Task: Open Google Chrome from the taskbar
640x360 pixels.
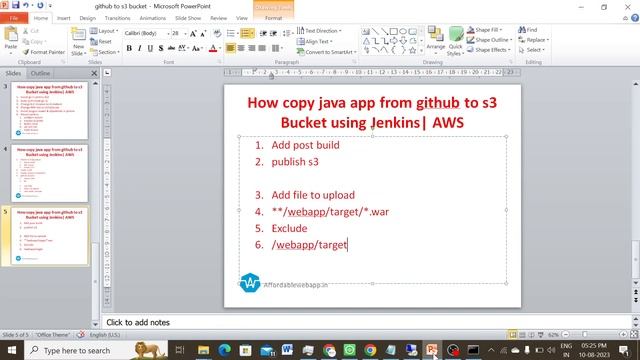Action: tap(370, 350)
